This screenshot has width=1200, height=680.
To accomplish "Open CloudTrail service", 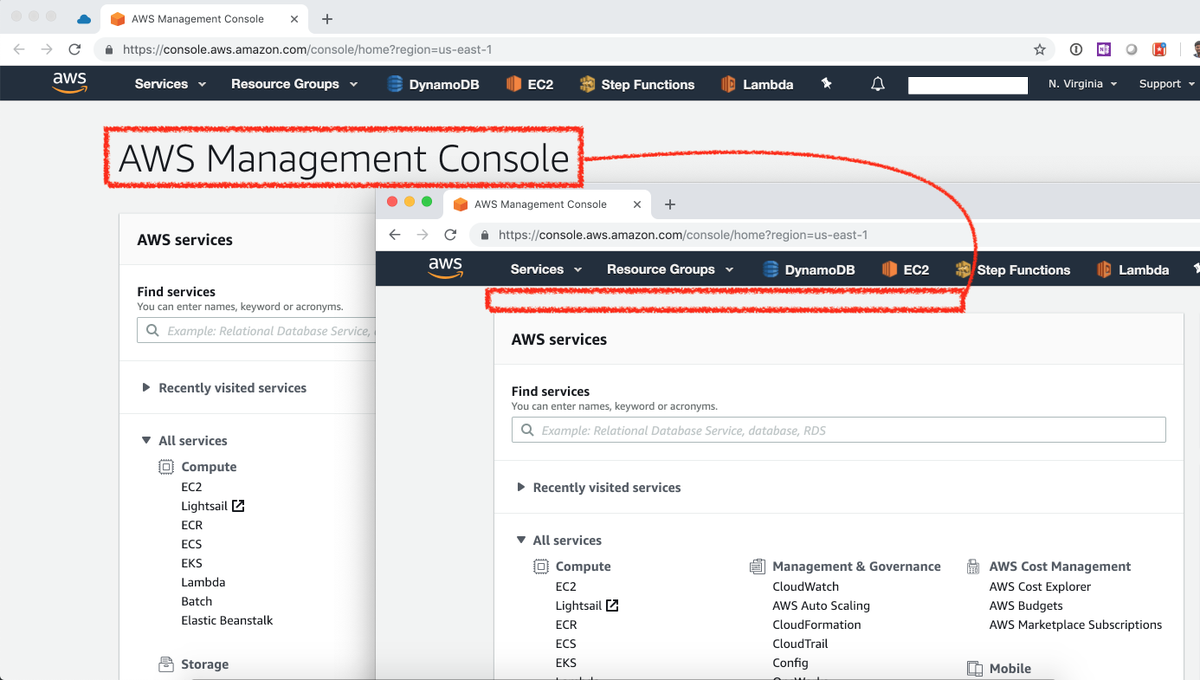I will 800,644.
